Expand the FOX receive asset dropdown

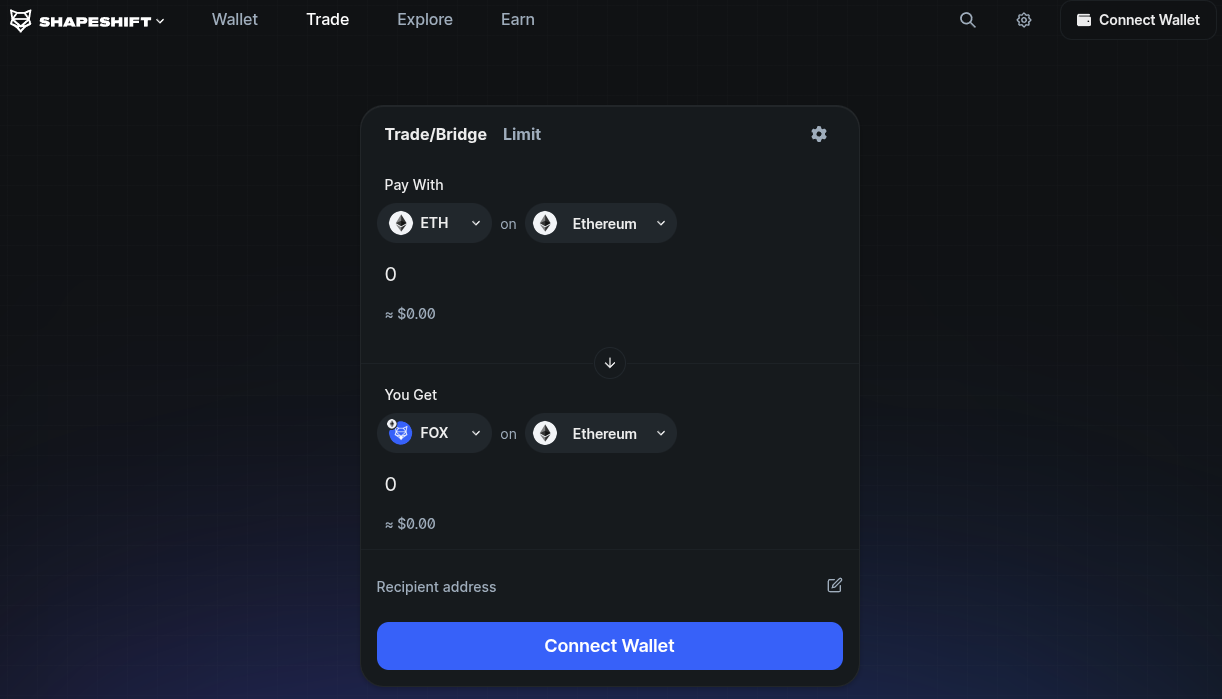476,433
